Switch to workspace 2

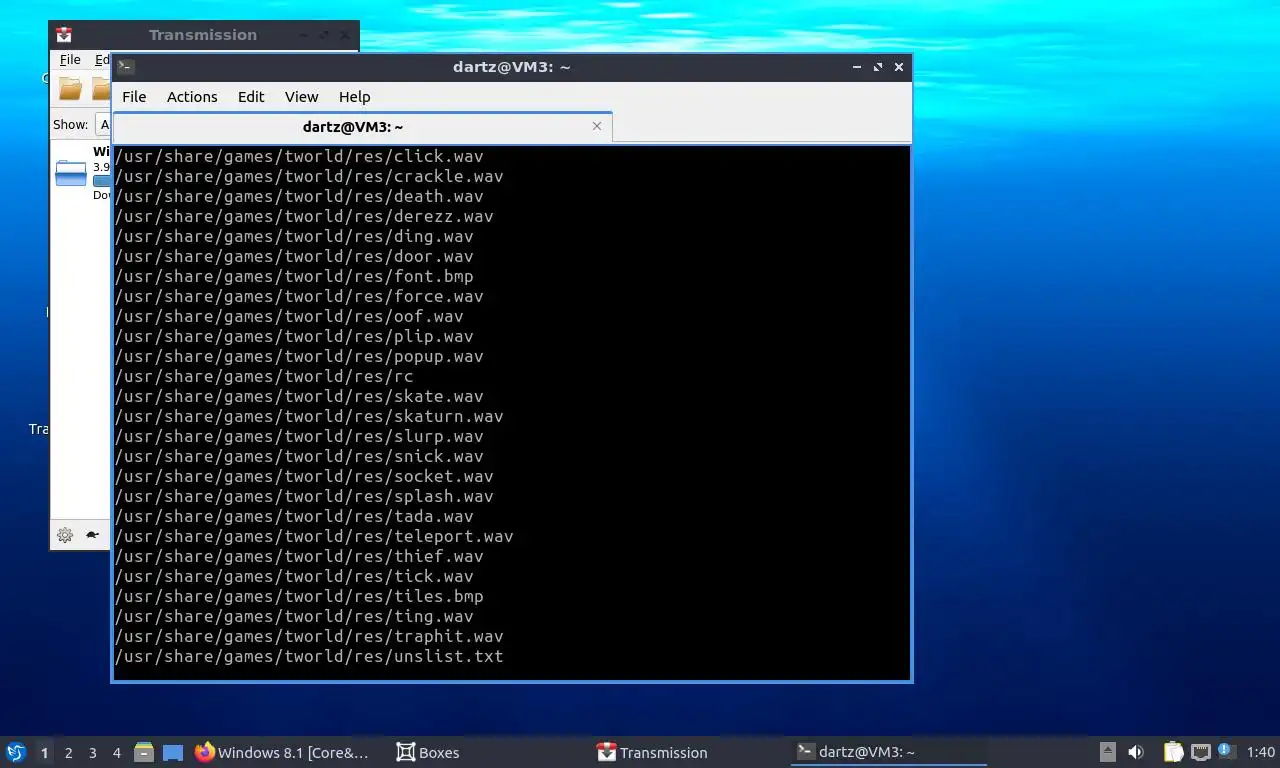pos(68,753)
